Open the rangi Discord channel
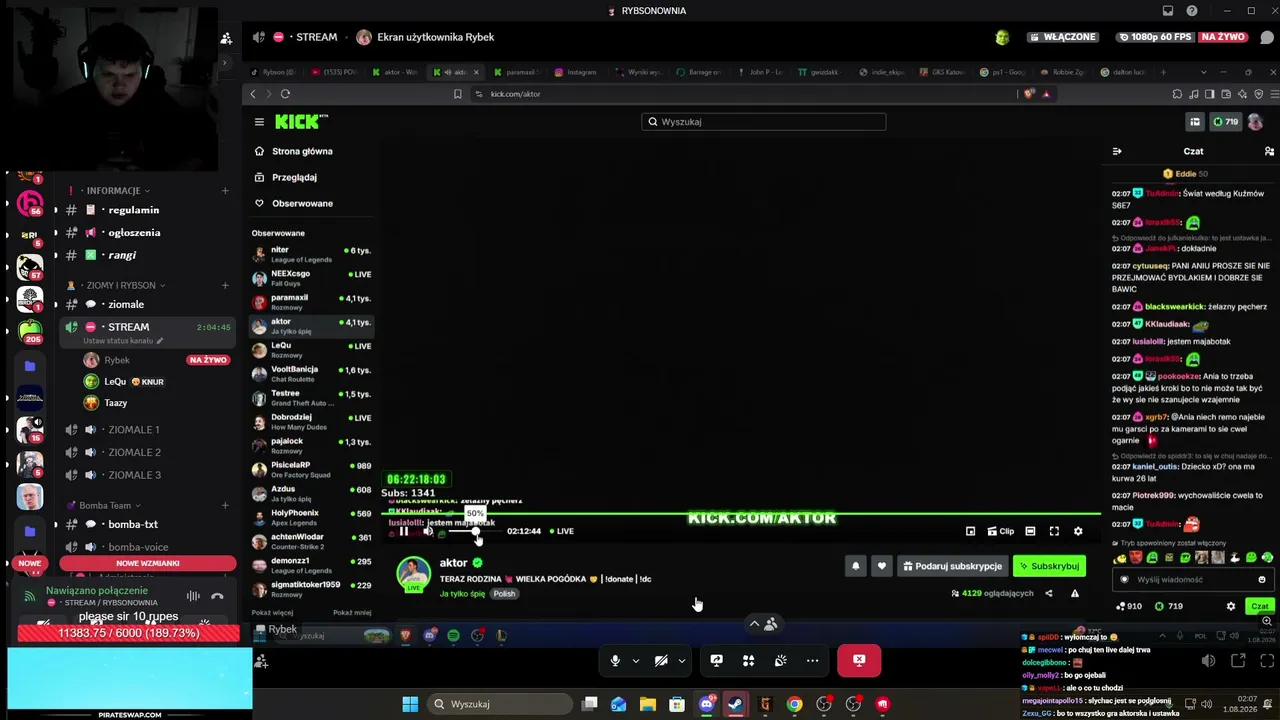 (122, 255)
